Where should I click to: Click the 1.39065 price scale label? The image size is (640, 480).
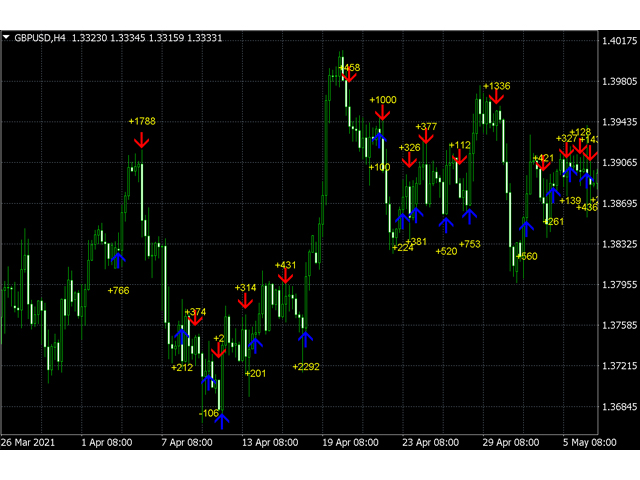coord(620,163)
